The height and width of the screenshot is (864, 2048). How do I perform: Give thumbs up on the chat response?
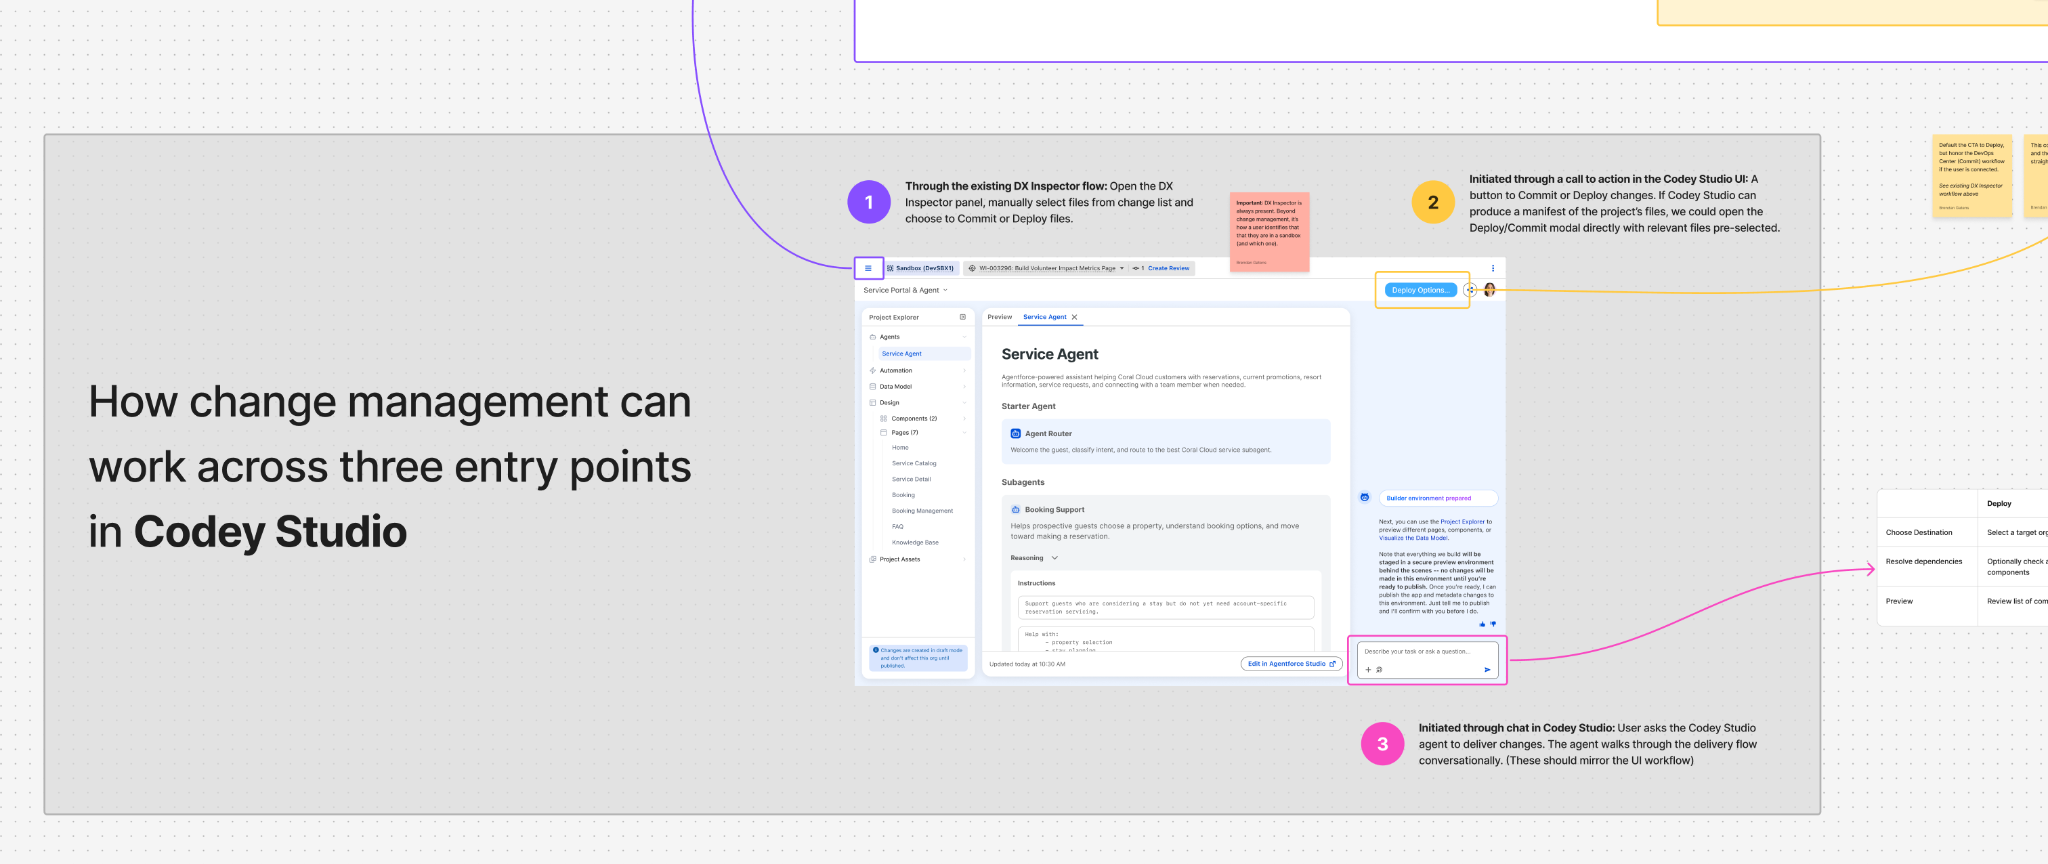(x=1482, y=624)
